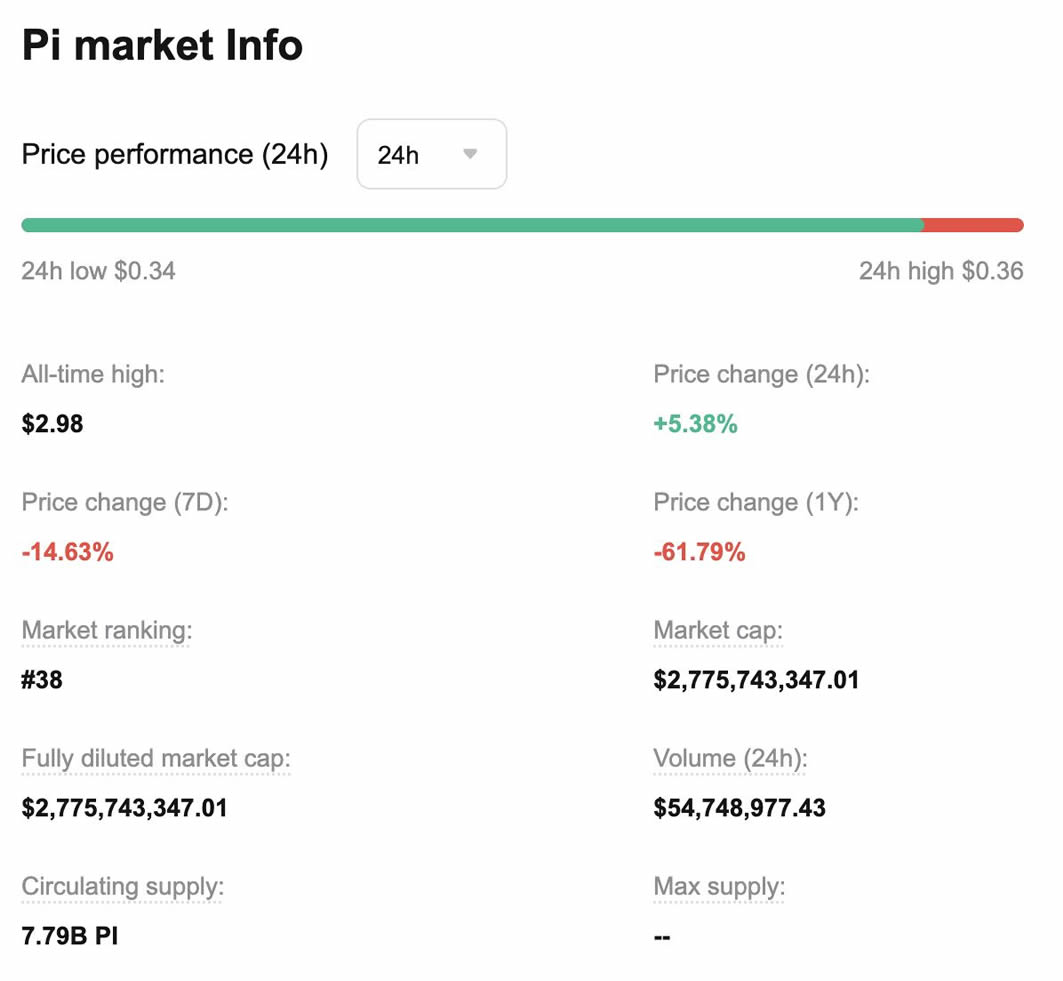Click the underlined Max supply label
This screenshot has width=1063, height=981.
click(x=719, y=887)
